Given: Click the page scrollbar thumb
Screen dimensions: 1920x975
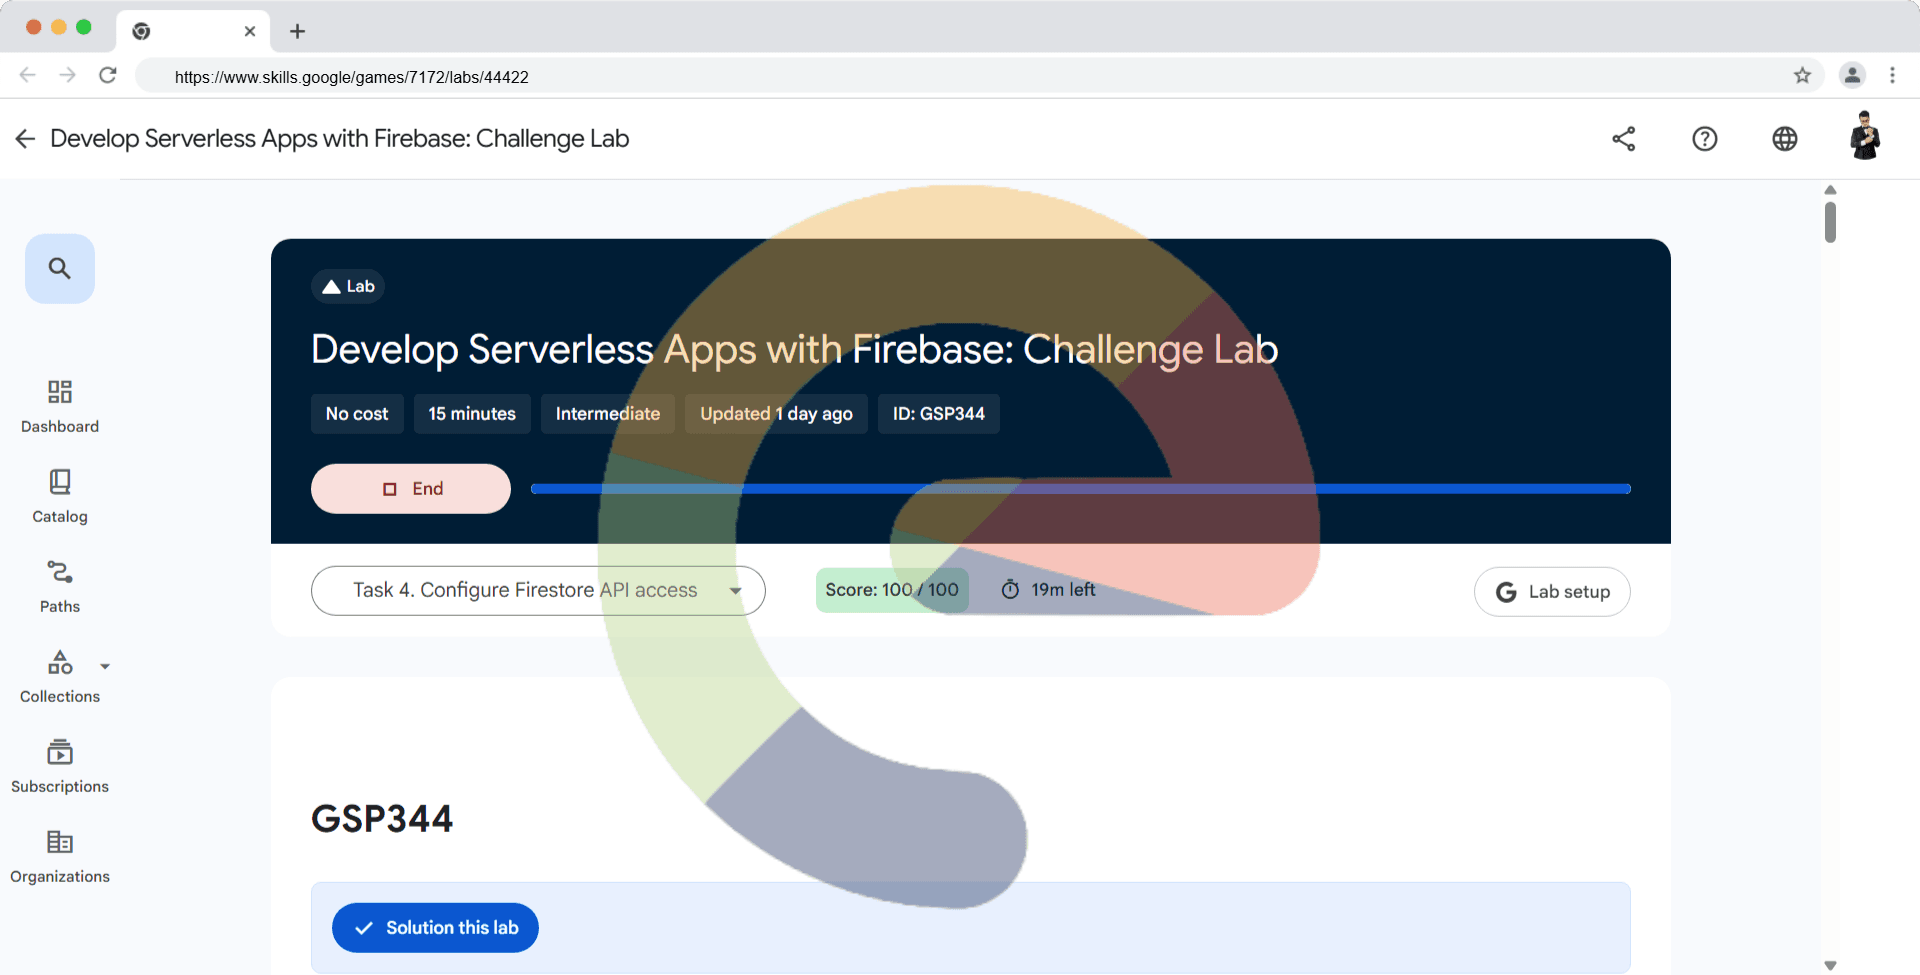Looking at the screenshot, I should pyautogui.click(x=1830, y=222).
